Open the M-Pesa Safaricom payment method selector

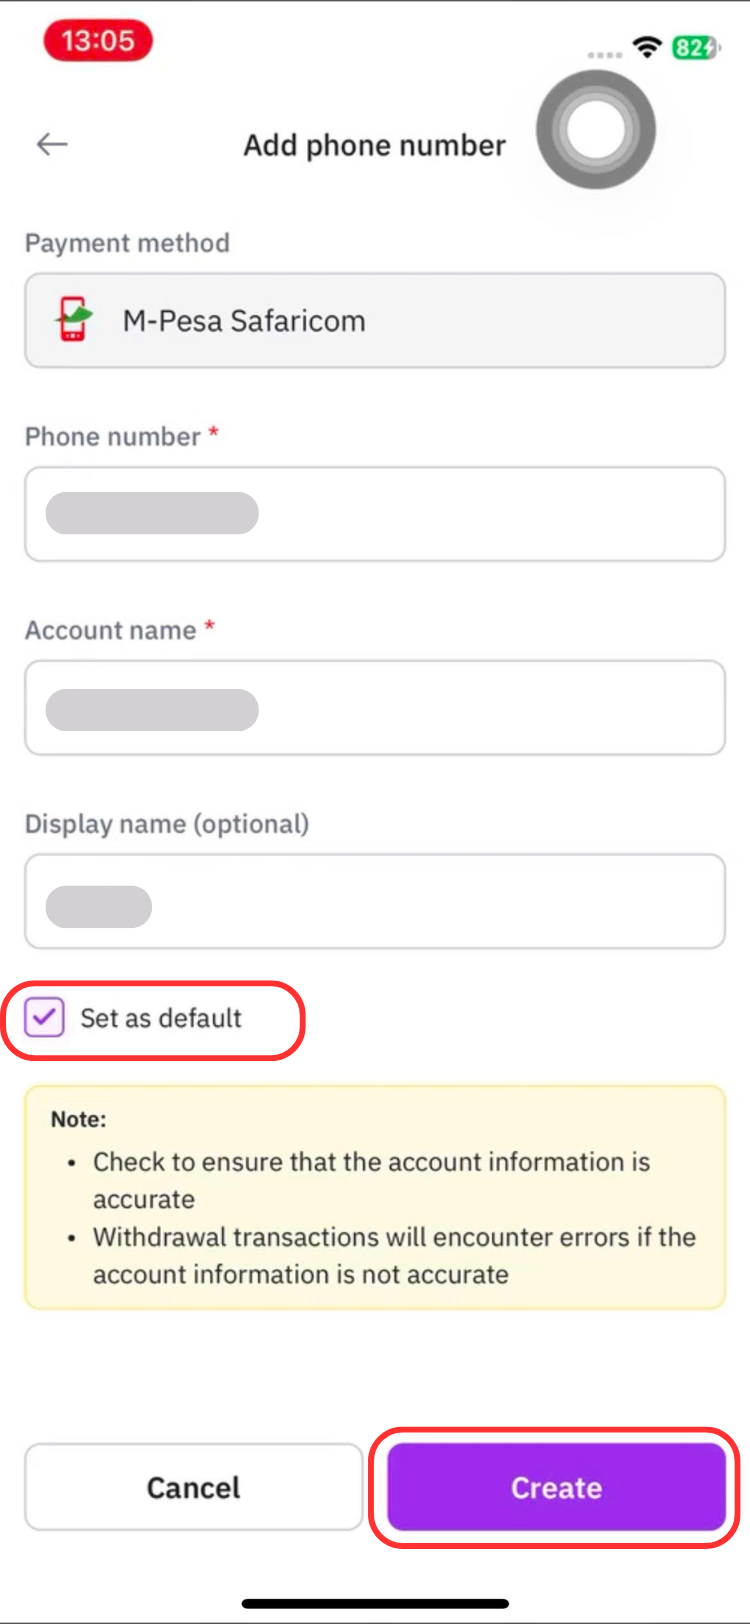(375, 320)
